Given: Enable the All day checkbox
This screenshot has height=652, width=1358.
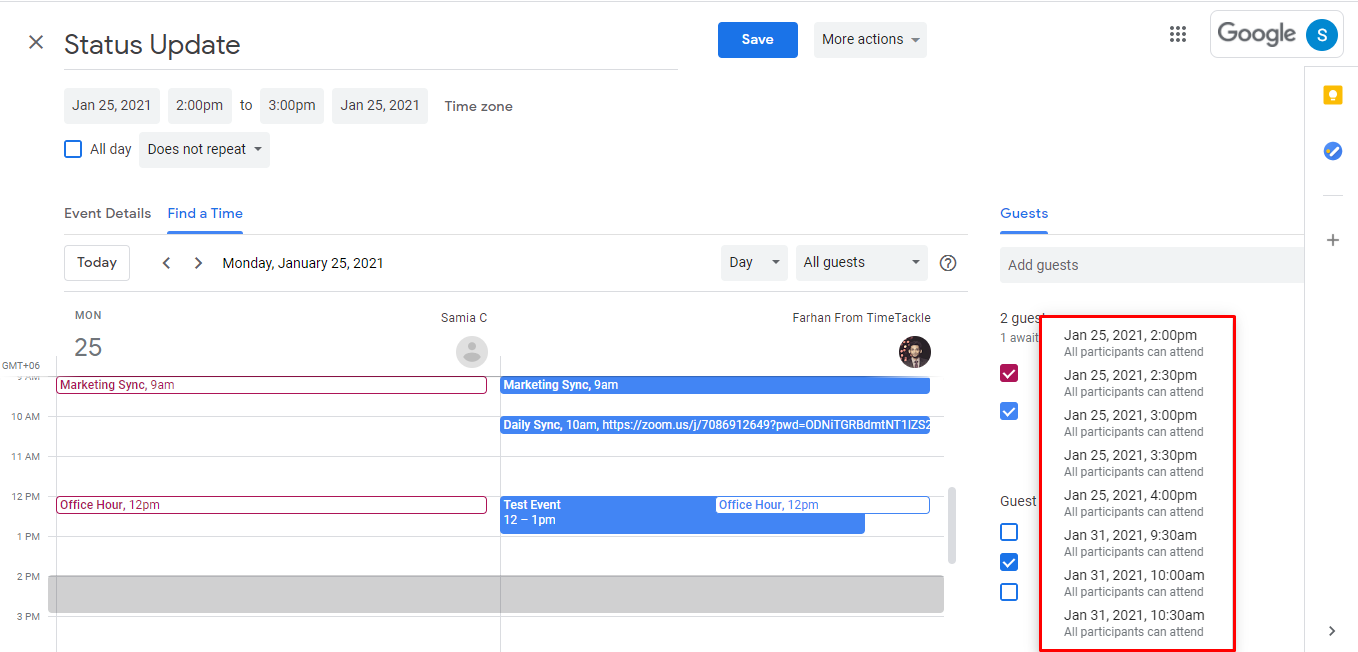Looking at the screenshot, I should [72, 148].
